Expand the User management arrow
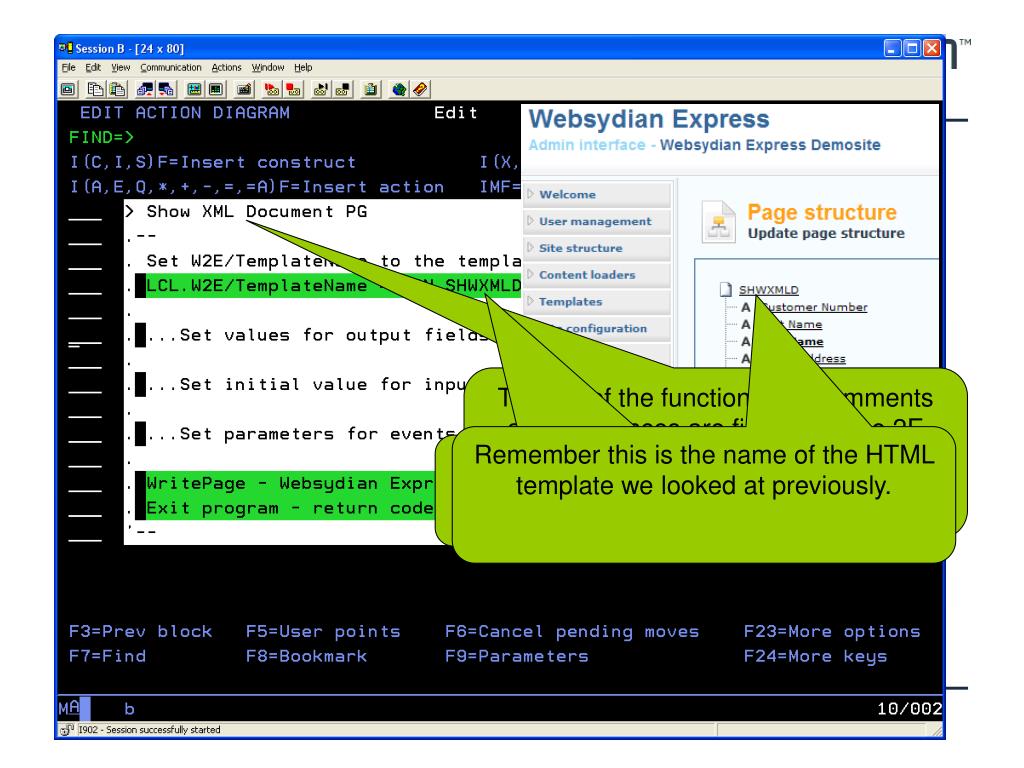 [x=530, y=221]
